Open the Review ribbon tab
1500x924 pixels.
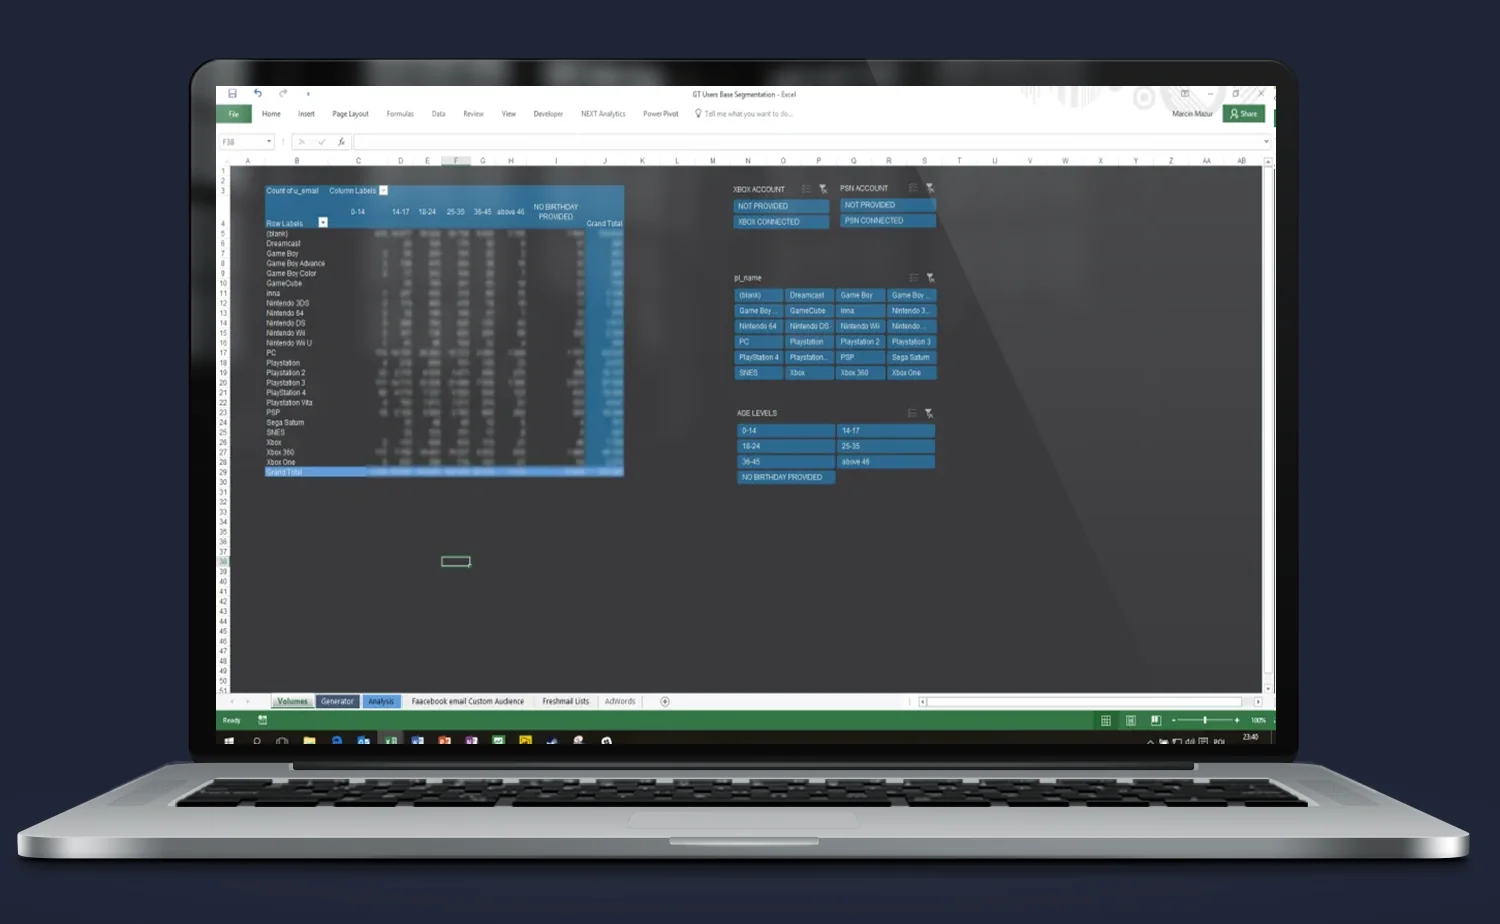coord(473,114)
